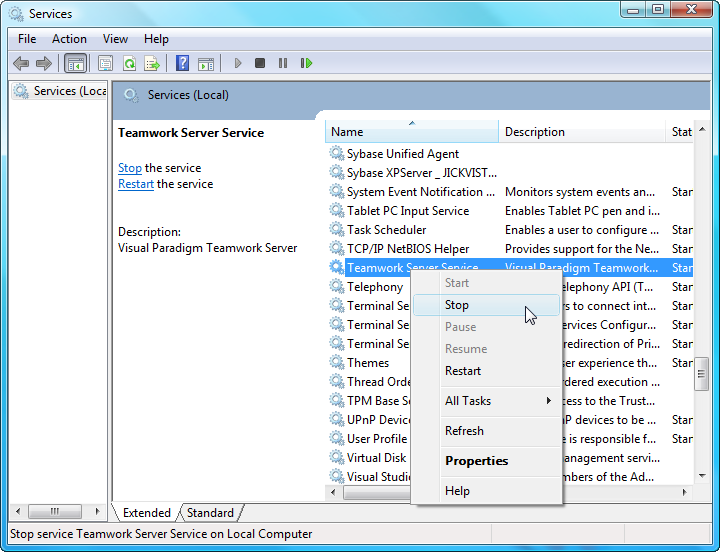The width and height of the screenshot is (720, 552).
Task: Click gear icon beside Tablet PC Input Service
Action: (x=337, y=210)
